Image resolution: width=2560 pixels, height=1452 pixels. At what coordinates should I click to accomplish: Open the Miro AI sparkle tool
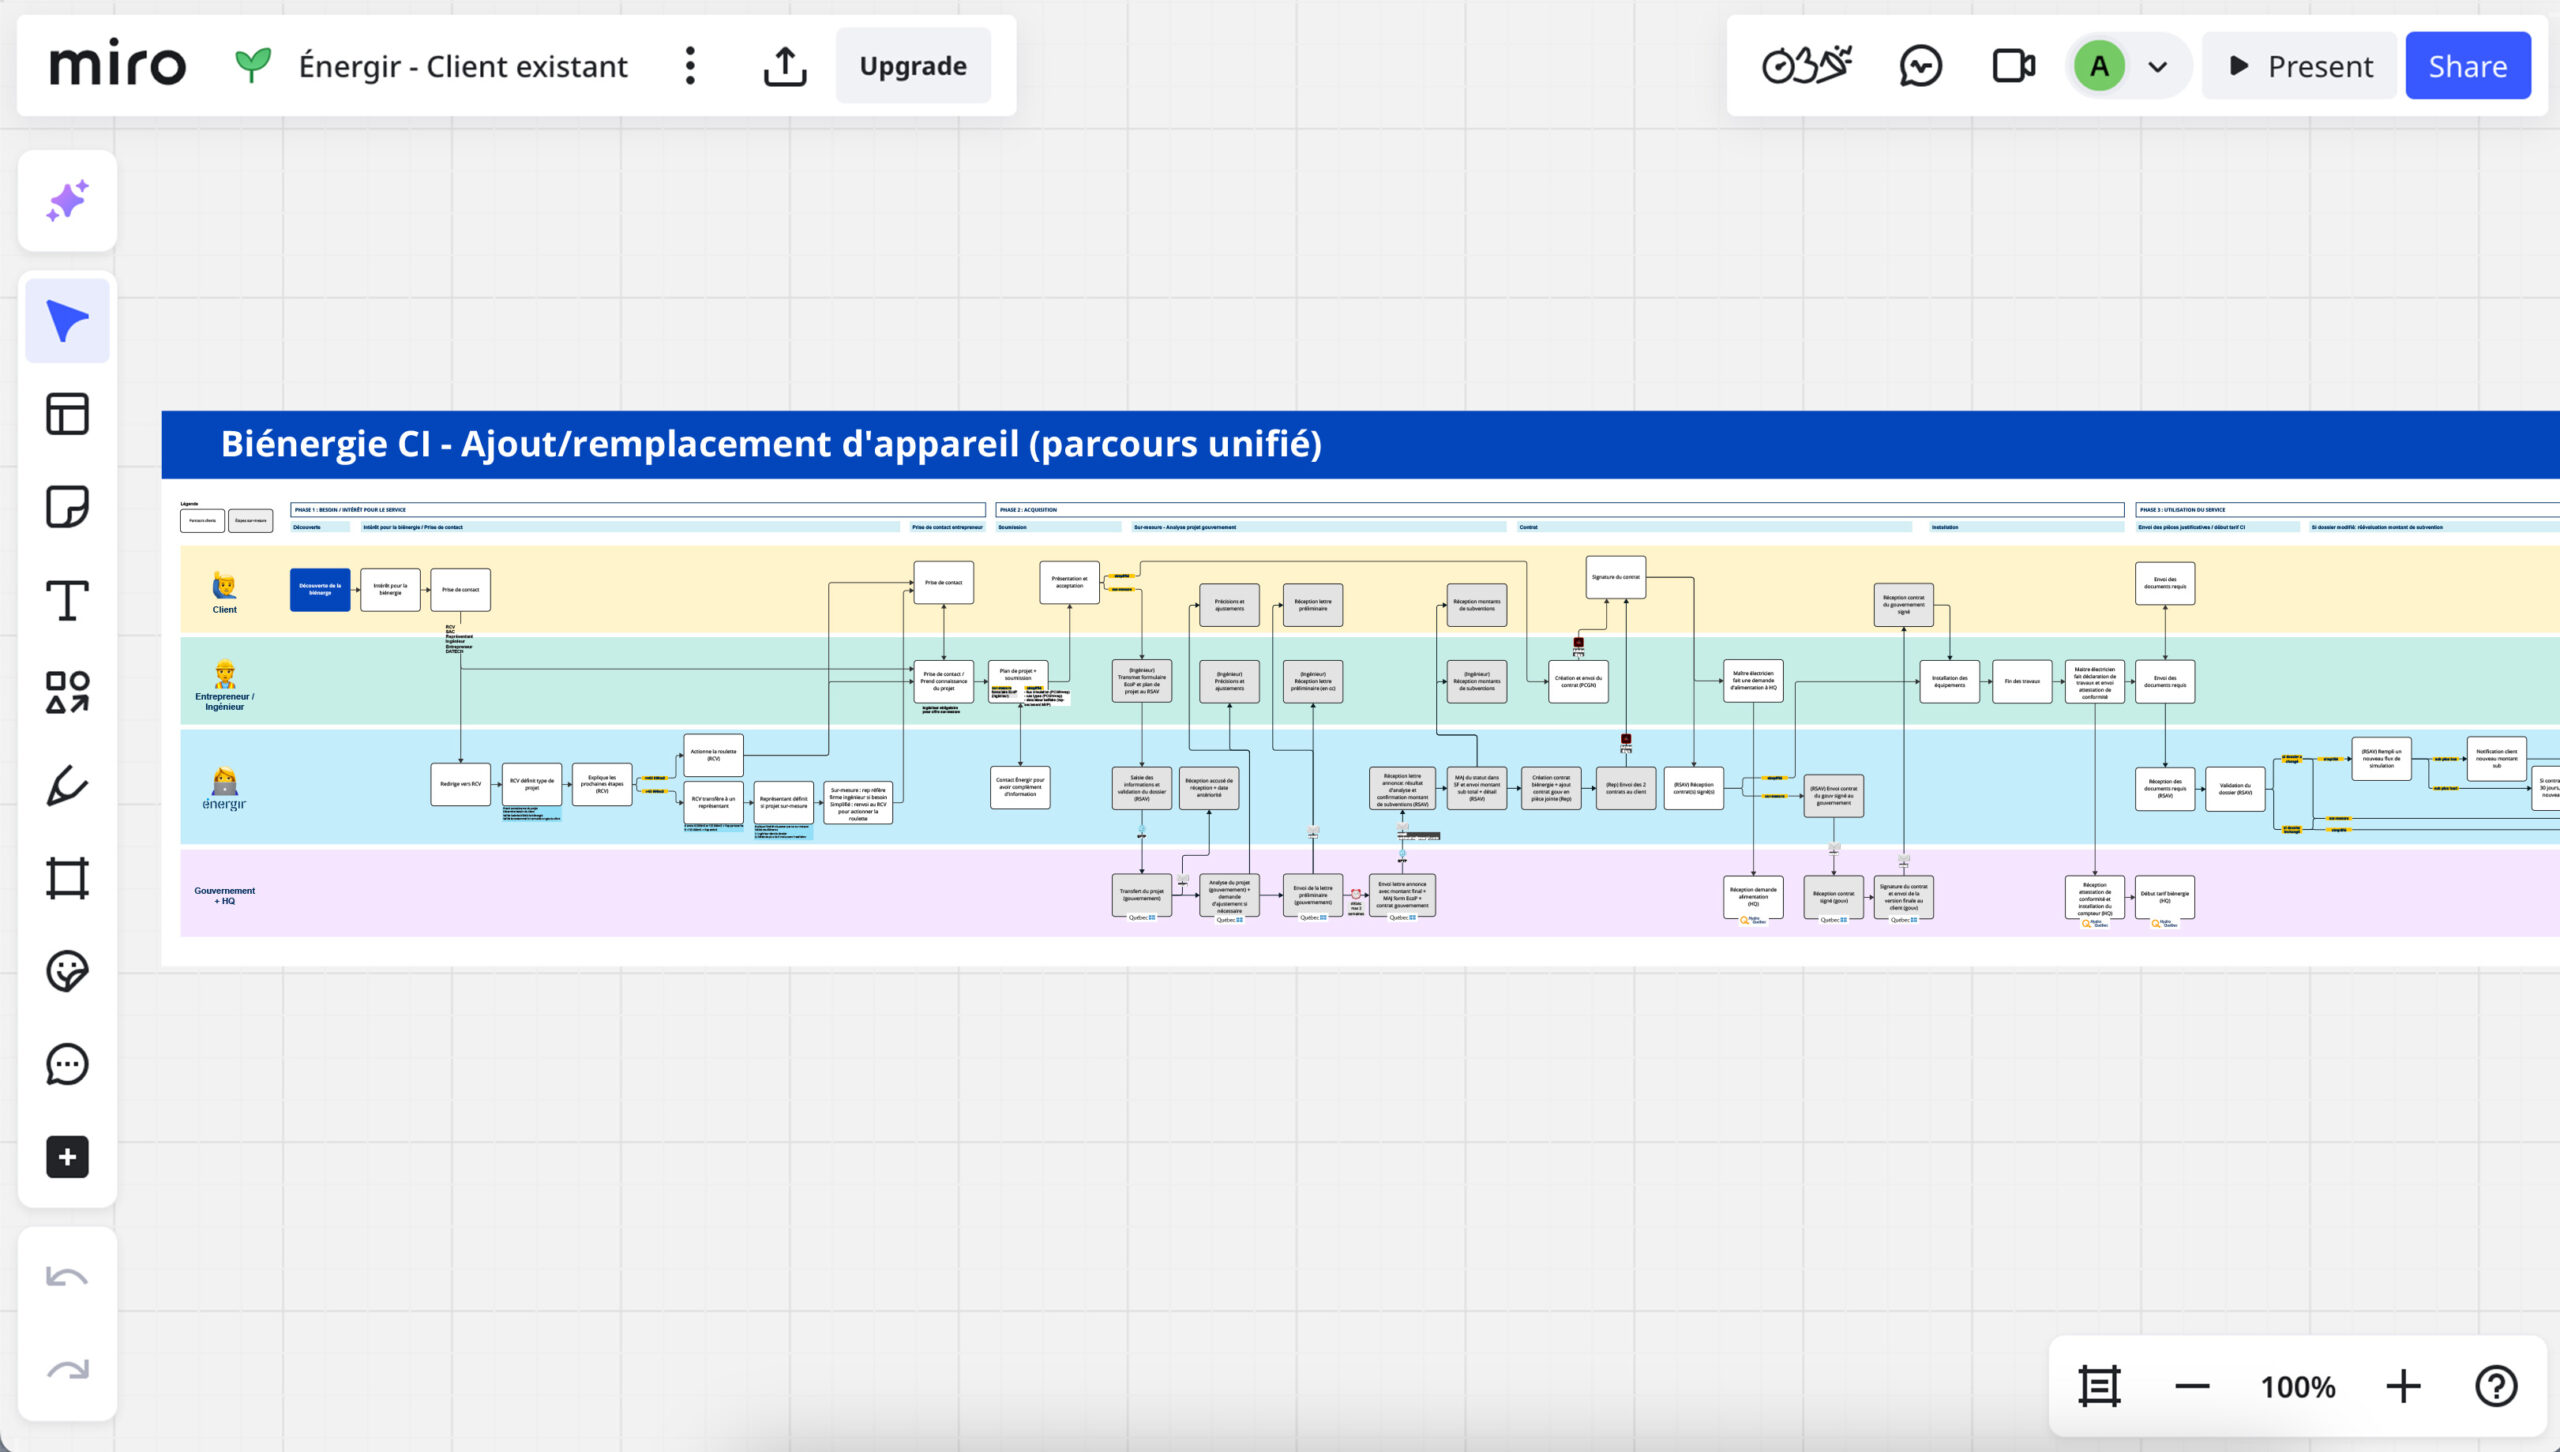coord(67,201)
